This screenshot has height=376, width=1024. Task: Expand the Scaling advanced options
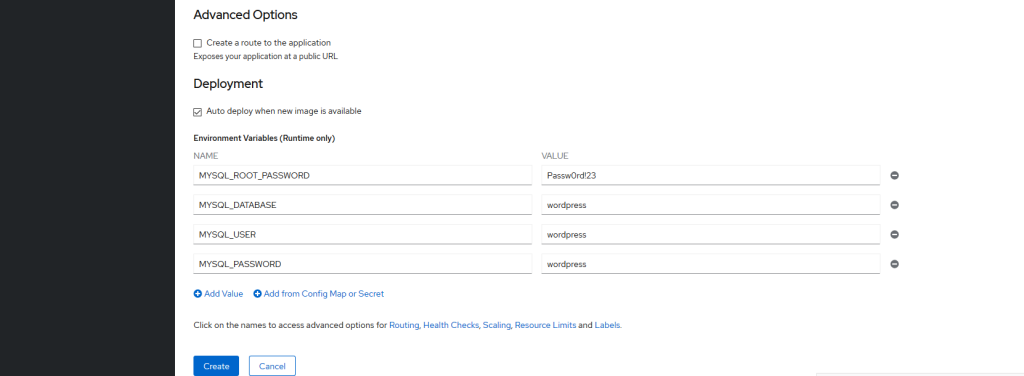tap(497, 324)
